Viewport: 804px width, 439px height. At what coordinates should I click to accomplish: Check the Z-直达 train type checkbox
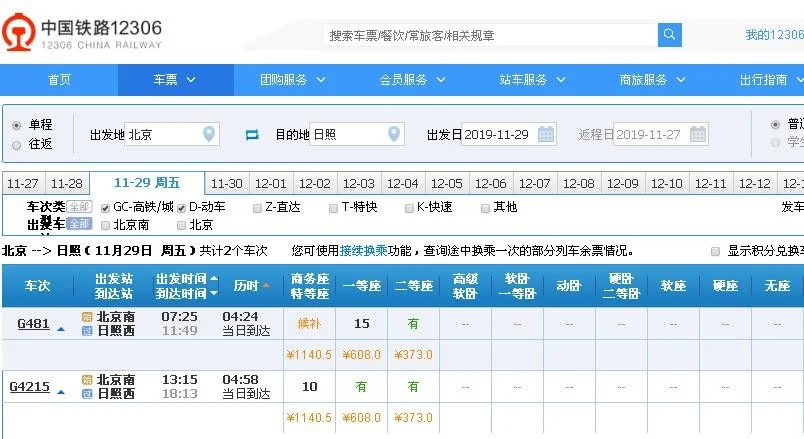click(257, 208)
